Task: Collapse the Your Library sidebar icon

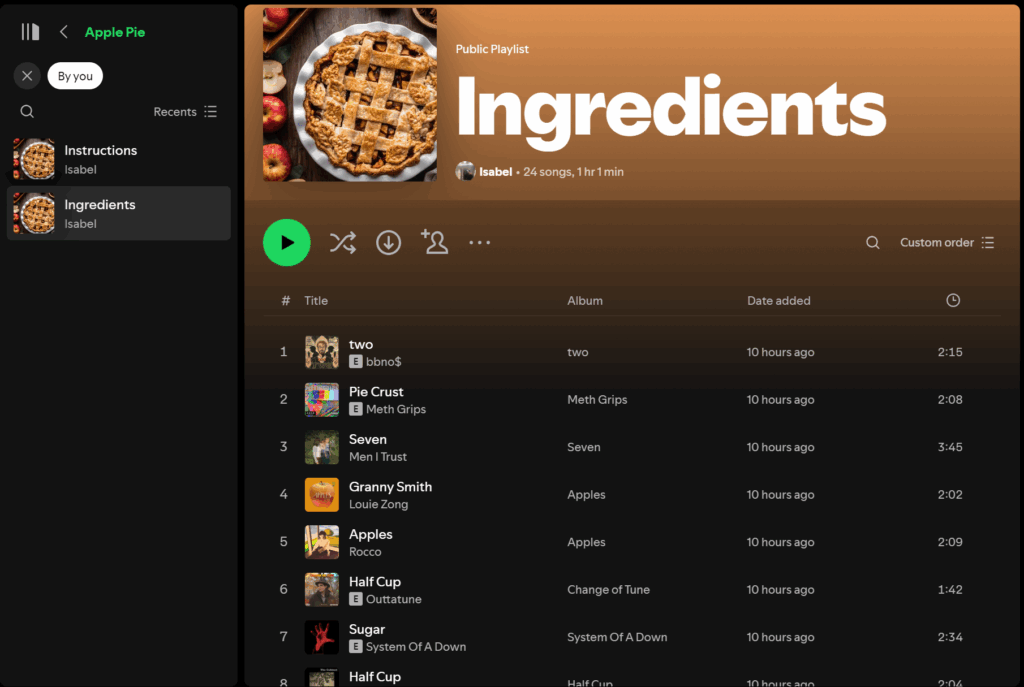Action: (30, 32)
